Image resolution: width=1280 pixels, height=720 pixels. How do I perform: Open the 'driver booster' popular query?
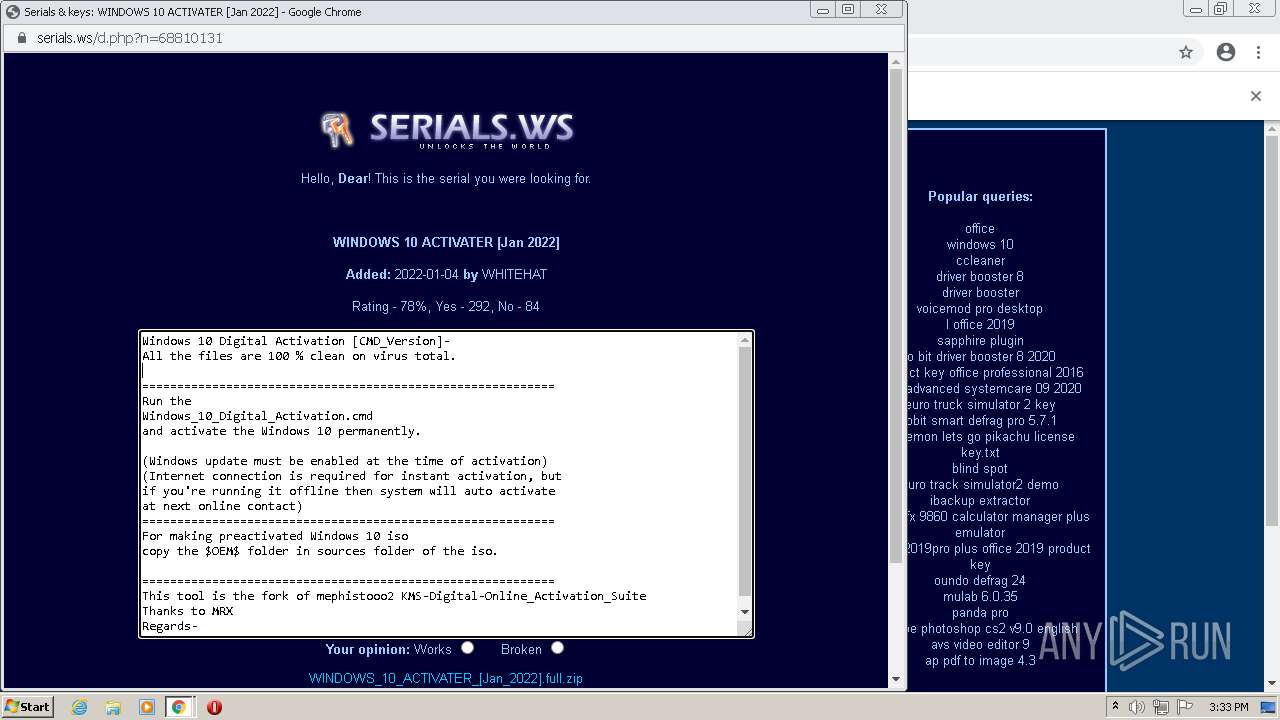(x=980, y=292)
